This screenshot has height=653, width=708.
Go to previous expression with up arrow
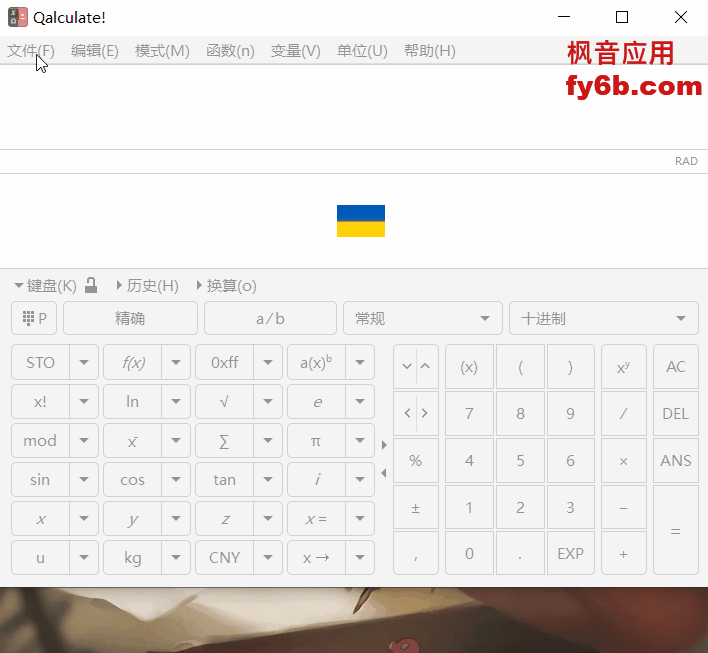coord(425,366)
